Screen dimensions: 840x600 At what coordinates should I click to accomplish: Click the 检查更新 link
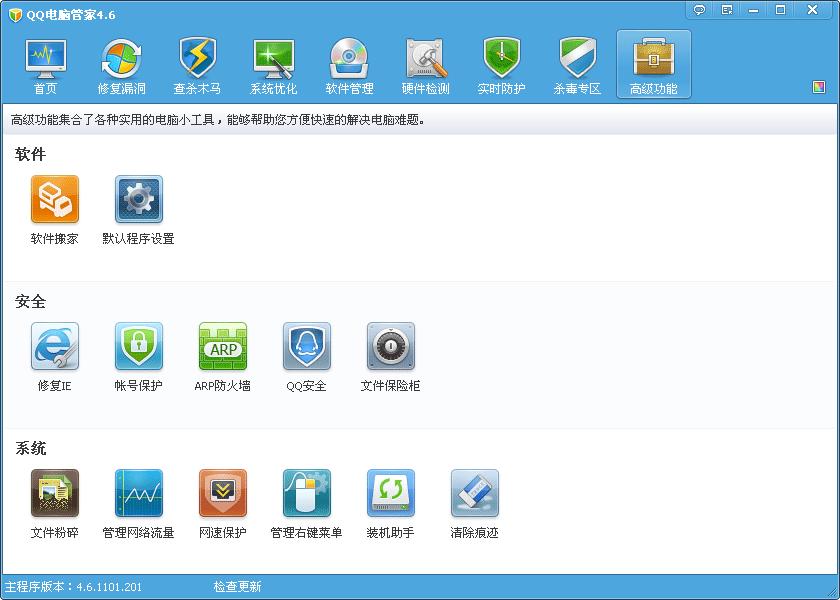[x=237, y=587]
